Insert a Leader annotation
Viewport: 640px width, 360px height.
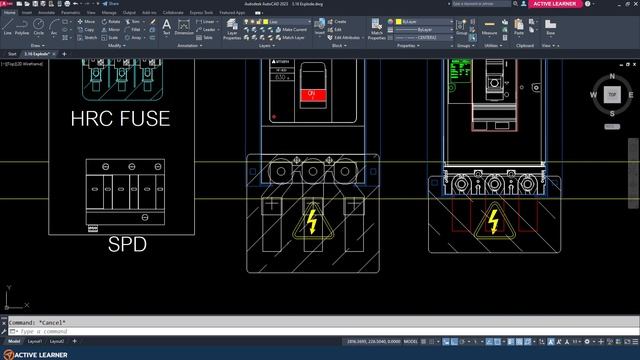click(x=206, y=30)
